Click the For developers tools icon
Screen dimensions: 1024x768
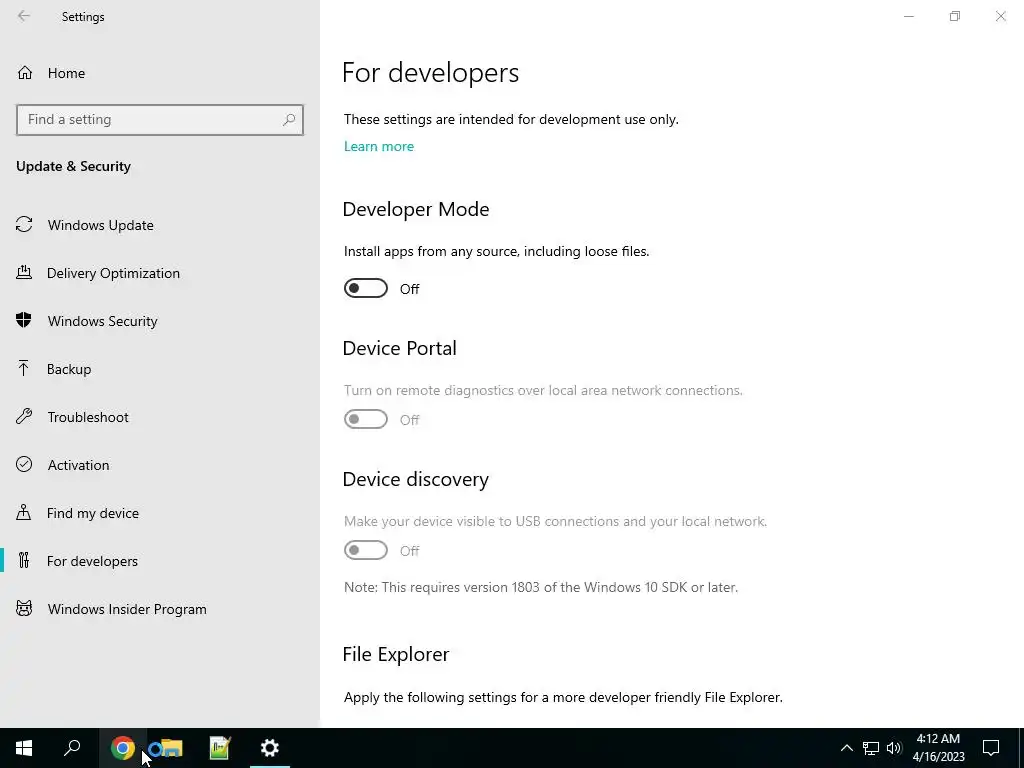pos(24,560)
